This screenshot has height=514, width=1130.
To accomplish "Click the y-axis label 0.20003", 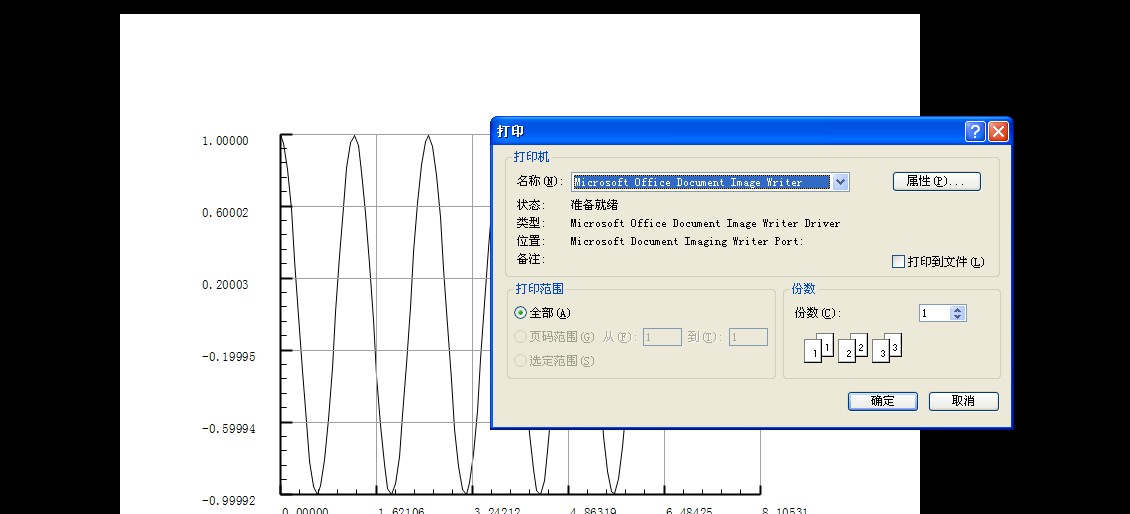I will click(225, 285).
